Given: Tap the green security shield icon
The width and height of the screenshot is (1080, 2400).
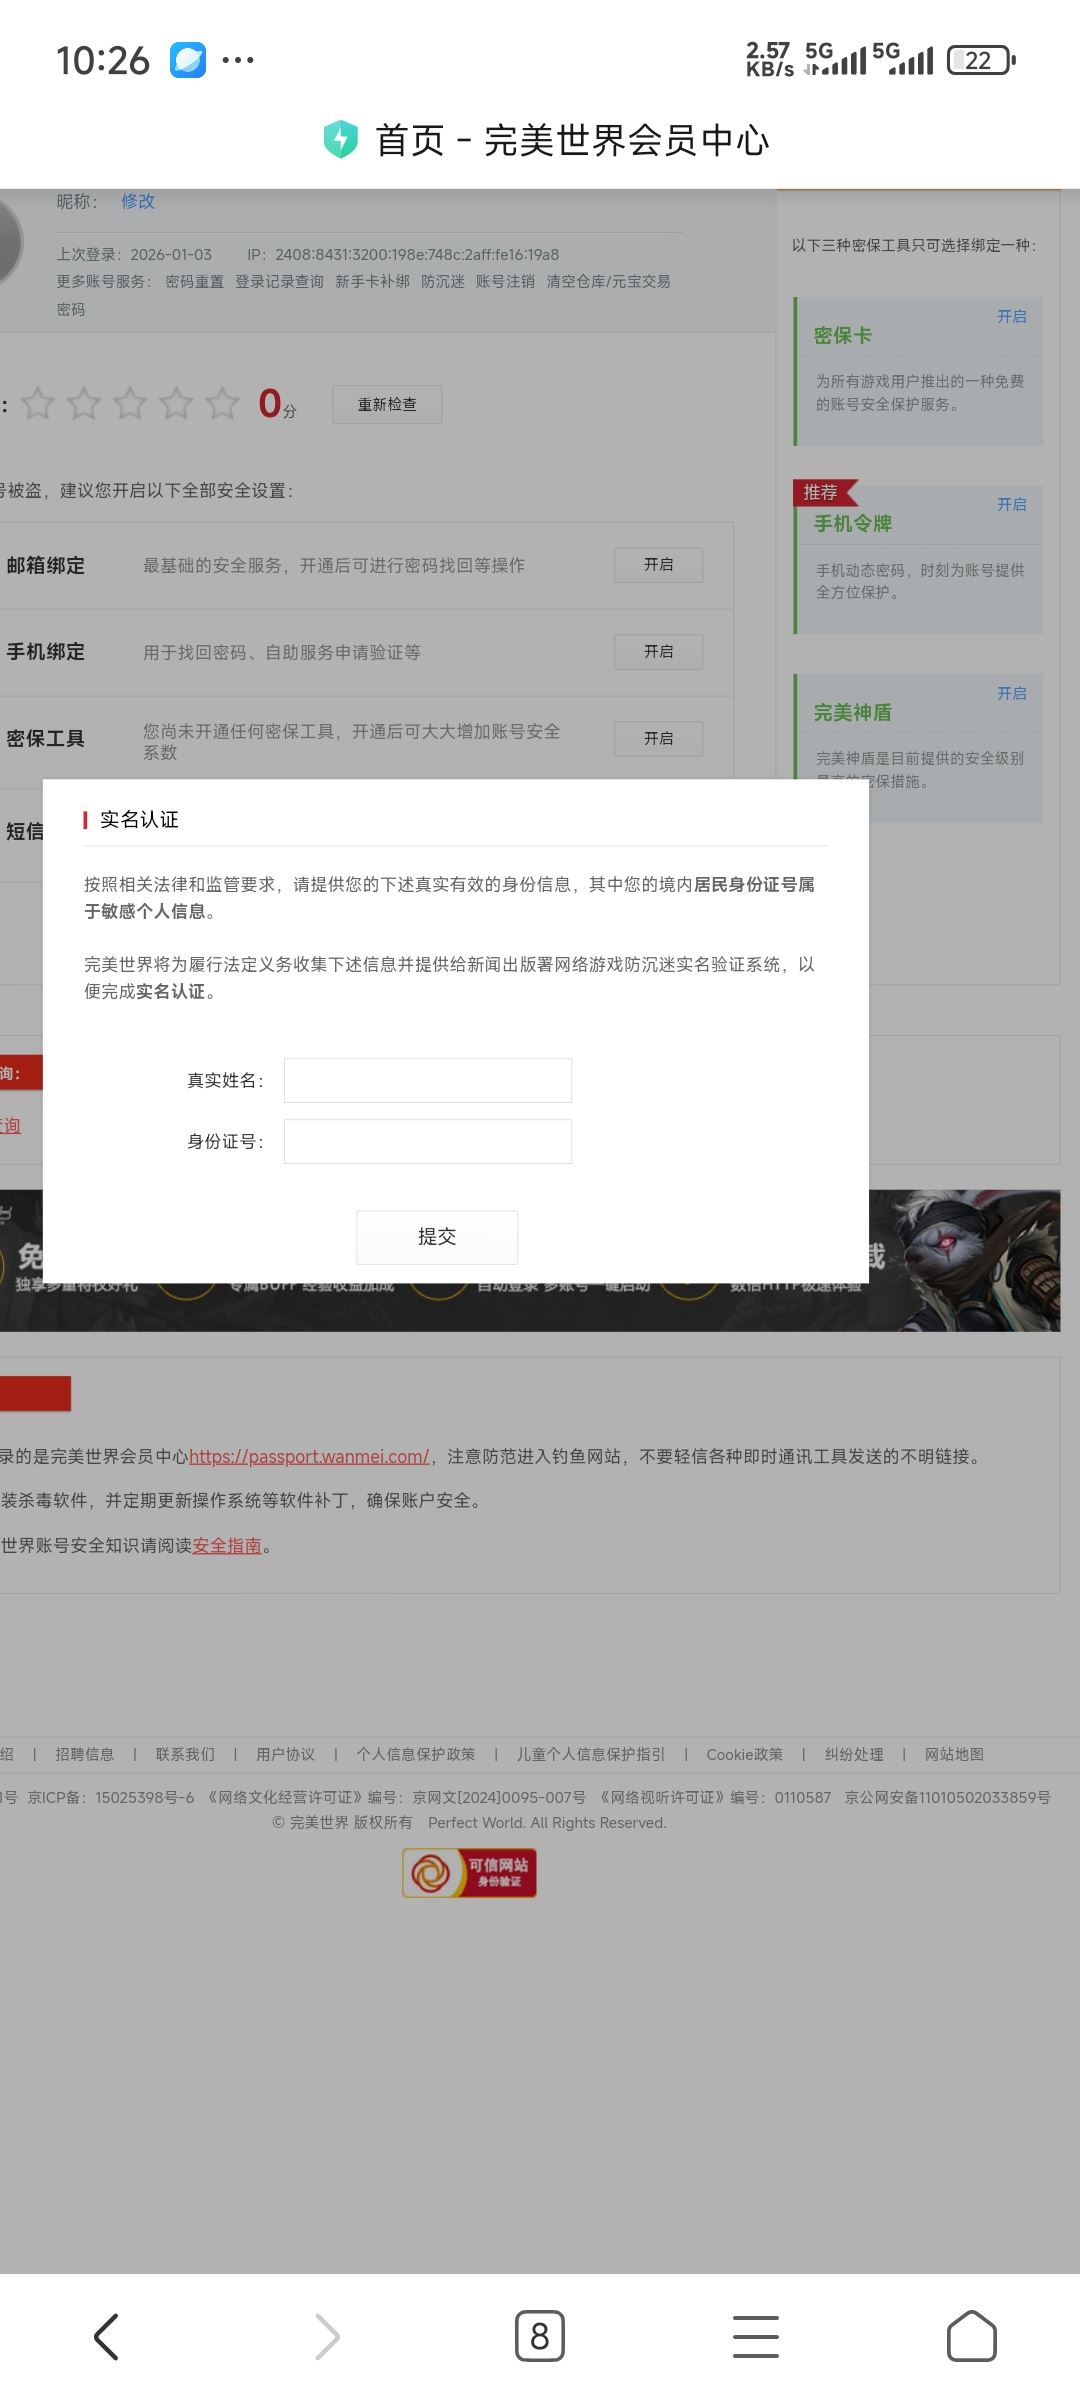Looking at the screenshot, I should point(341,140).
